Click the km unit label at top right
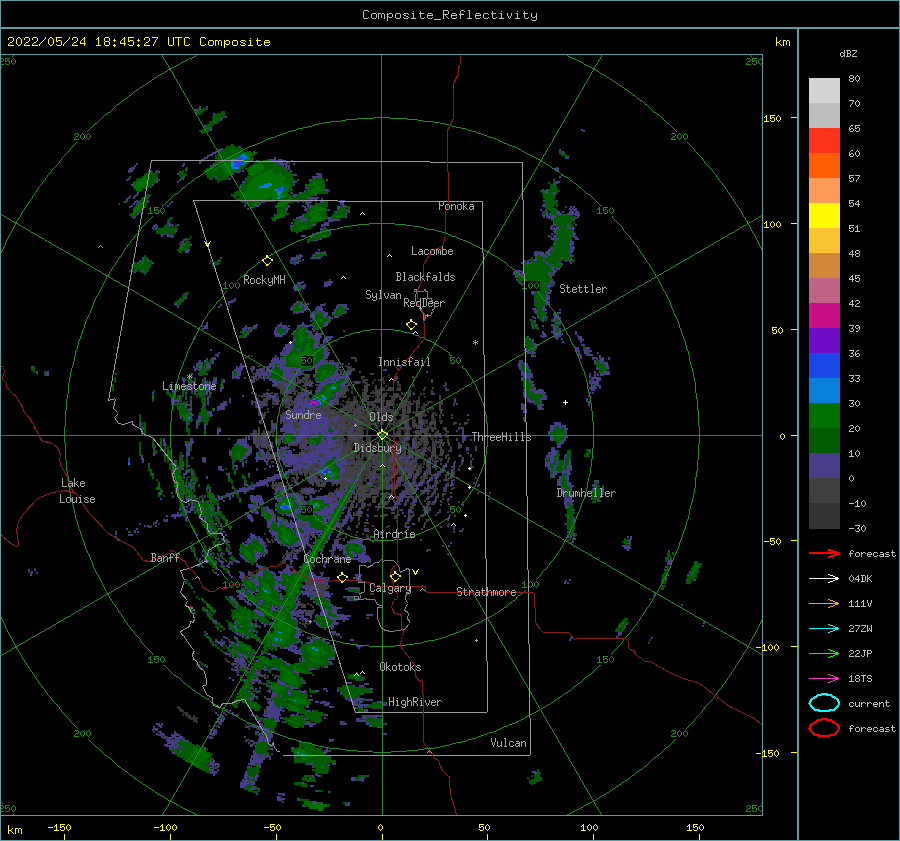The height and width of the screenshot is (841, 900). pyautogui.click(x=783, y=42)
